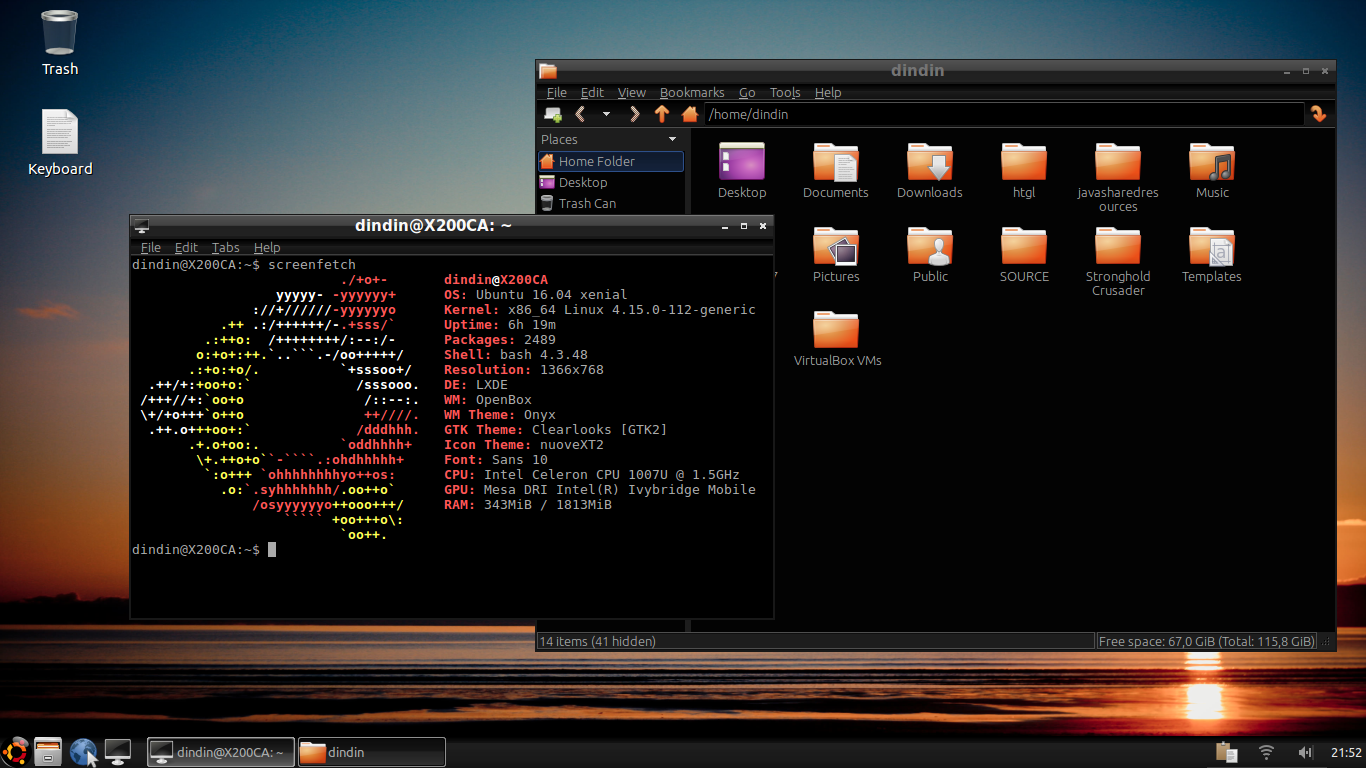Switch to dindin@X200CA terminal taskbar button
The height and width of the screenshot is (768, 1366).
point(221,752)
